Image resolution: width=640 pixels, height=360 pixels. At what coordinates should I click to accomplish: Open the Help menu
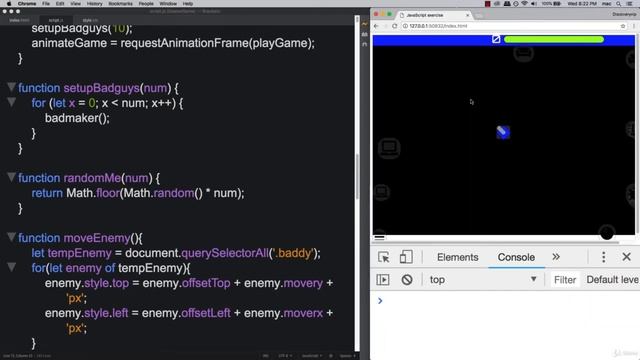pyautogui.click(x=188, y=4)
